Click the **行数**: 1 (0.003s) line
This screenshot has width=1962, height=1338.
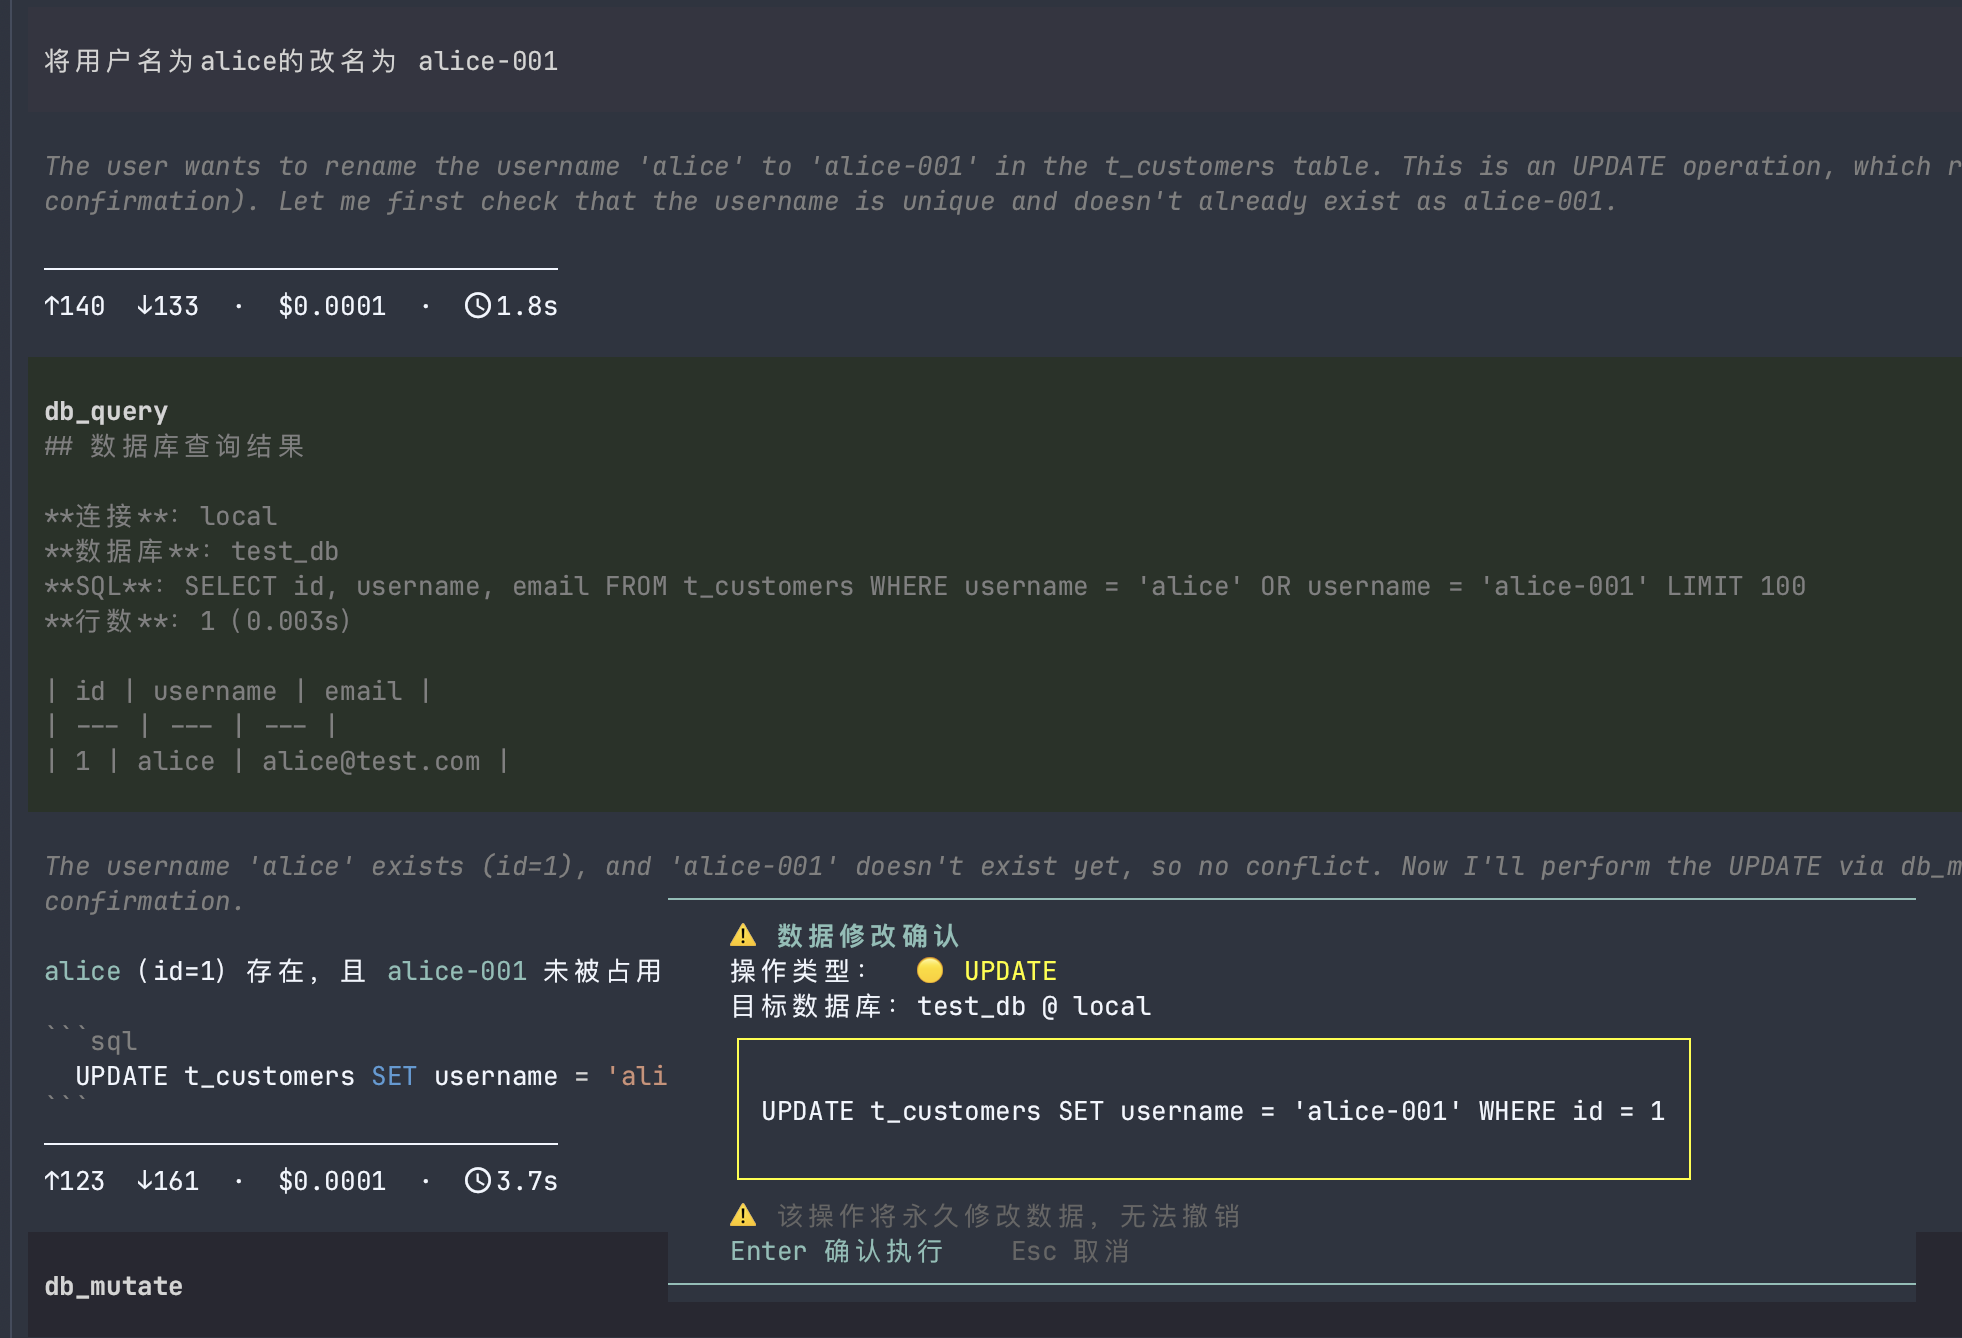pyautogui.click(x=198, y=621)
